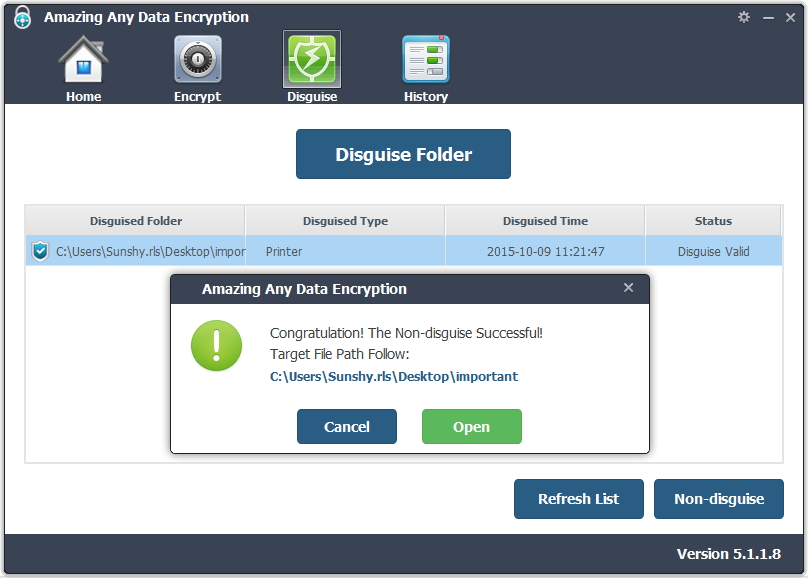808x578 pixels.
Task: Click the Status column header
Action: point(713,221)
